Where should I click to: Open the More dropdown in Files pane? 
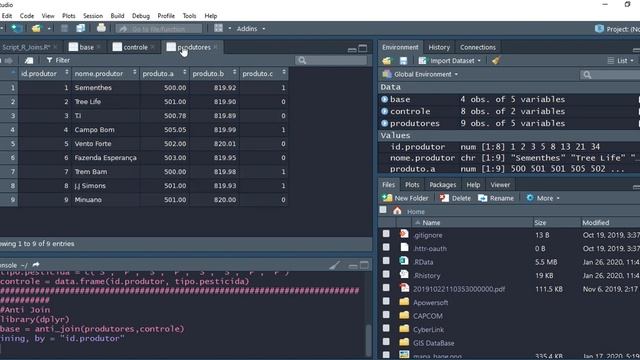(543, 198)
